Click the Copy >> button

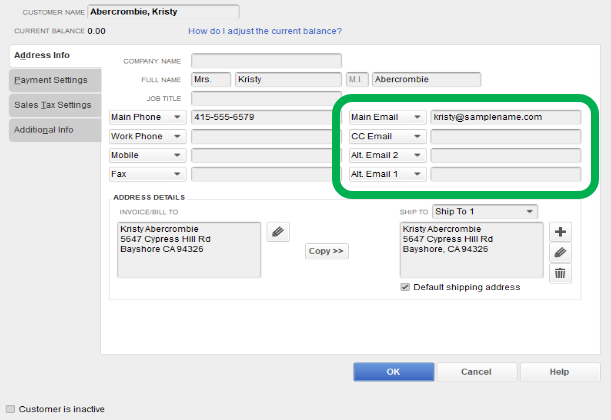tap(327, 251)
